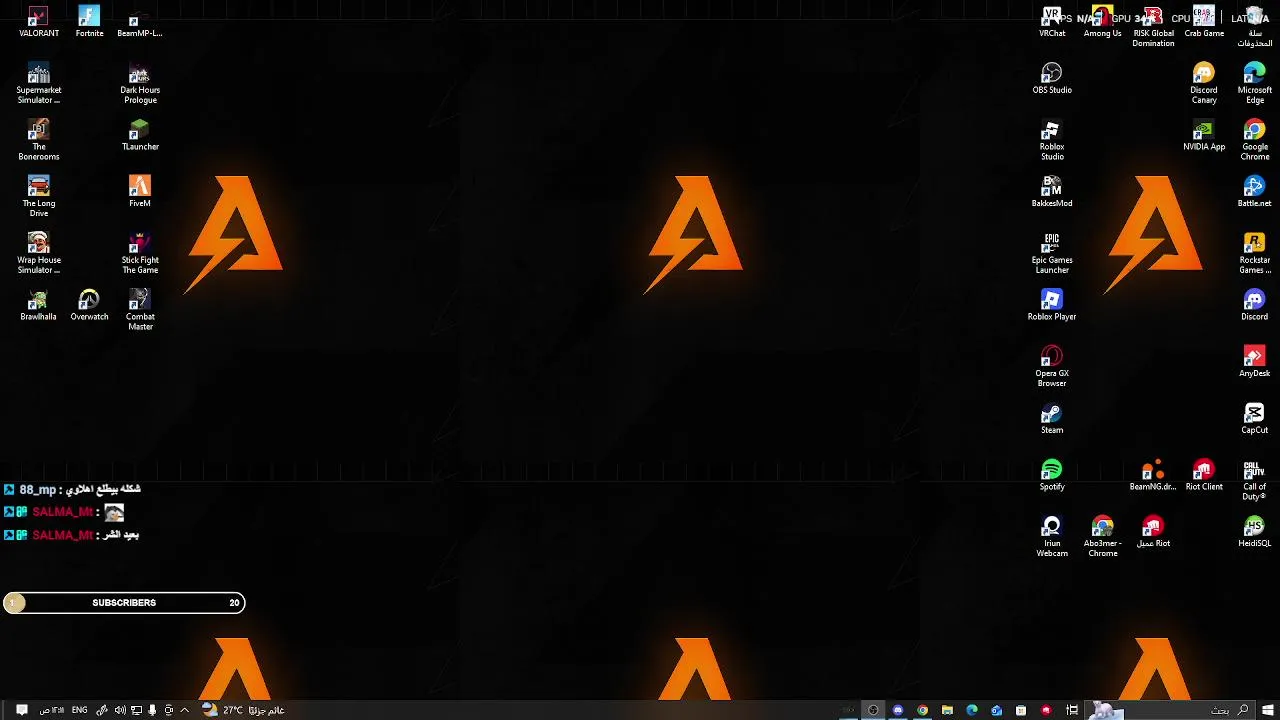Screen dimensions: 1280x720
Task: Select RISK Global Domination icon
Action: pos(1153,27)
